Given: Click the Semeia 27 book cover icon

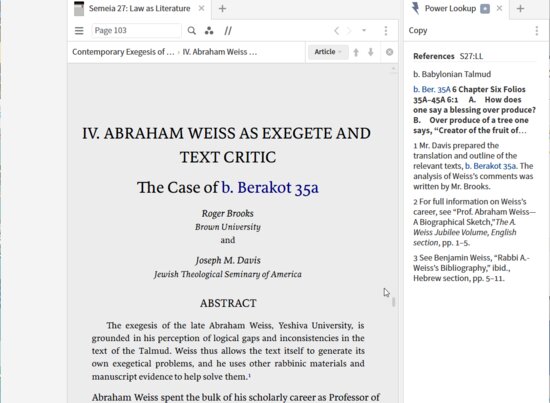Looking at the screenshot, I should pyautogui.click(x=79, y=8).
